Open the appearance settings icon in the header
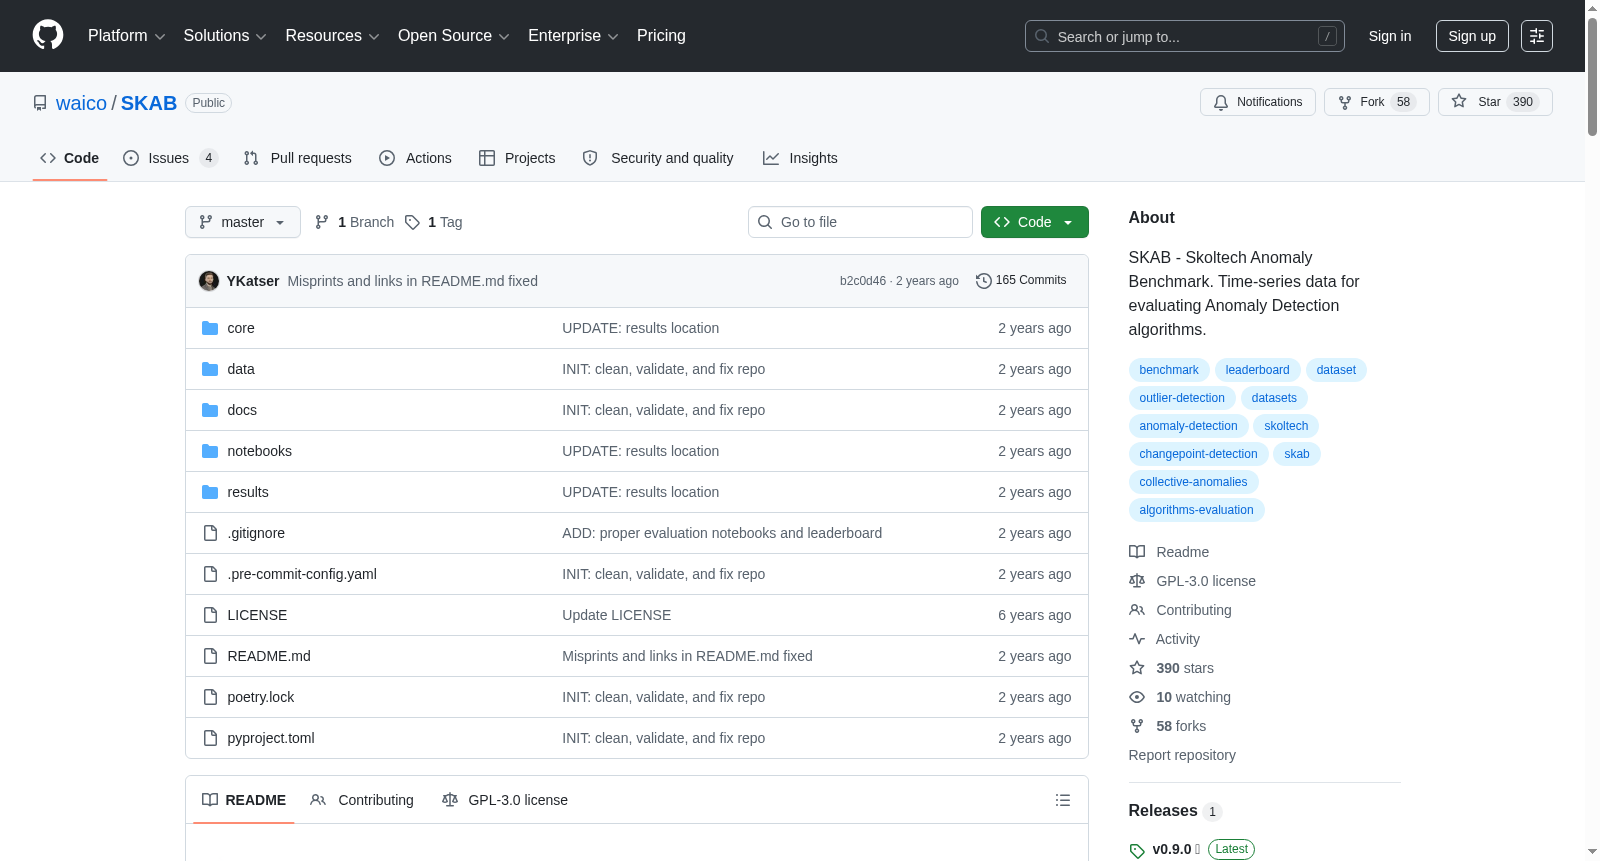This screenshot has height=861, width=1600. pyautogui.click(x=1537, y=36)
